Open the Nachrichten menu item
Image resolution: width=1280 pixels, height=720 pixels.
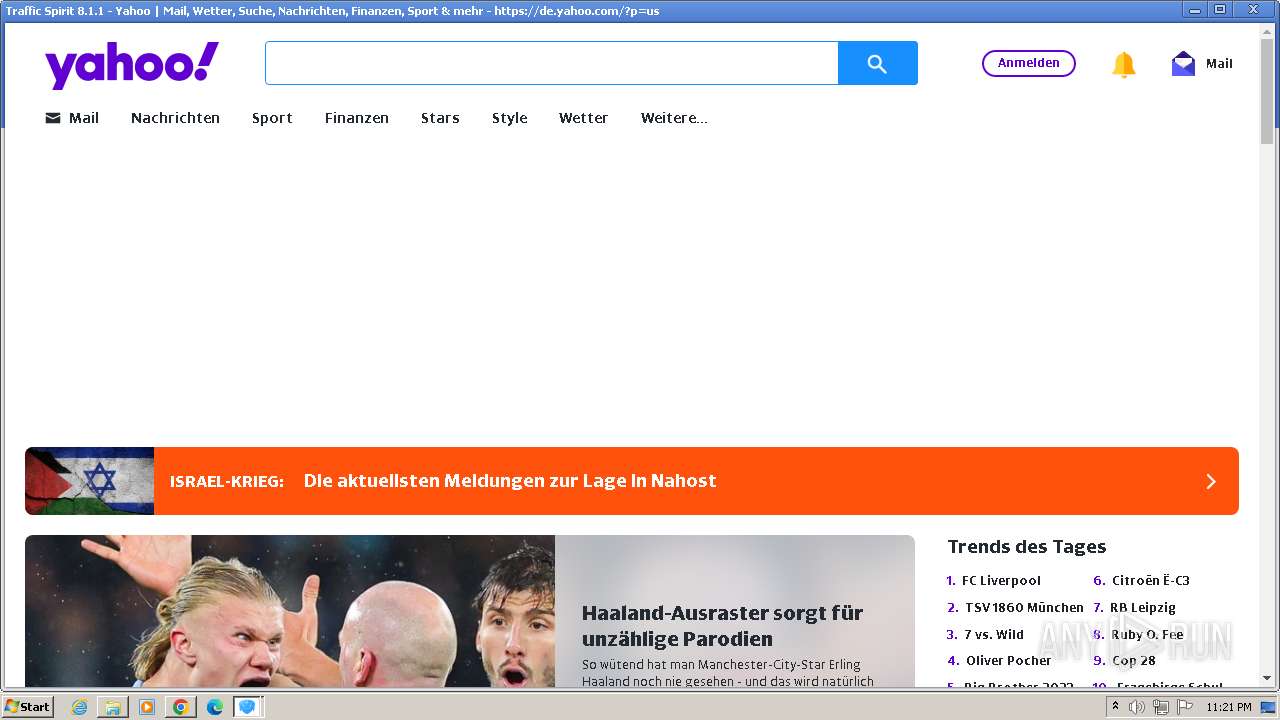pyautogui.click(x=175, y=118)
